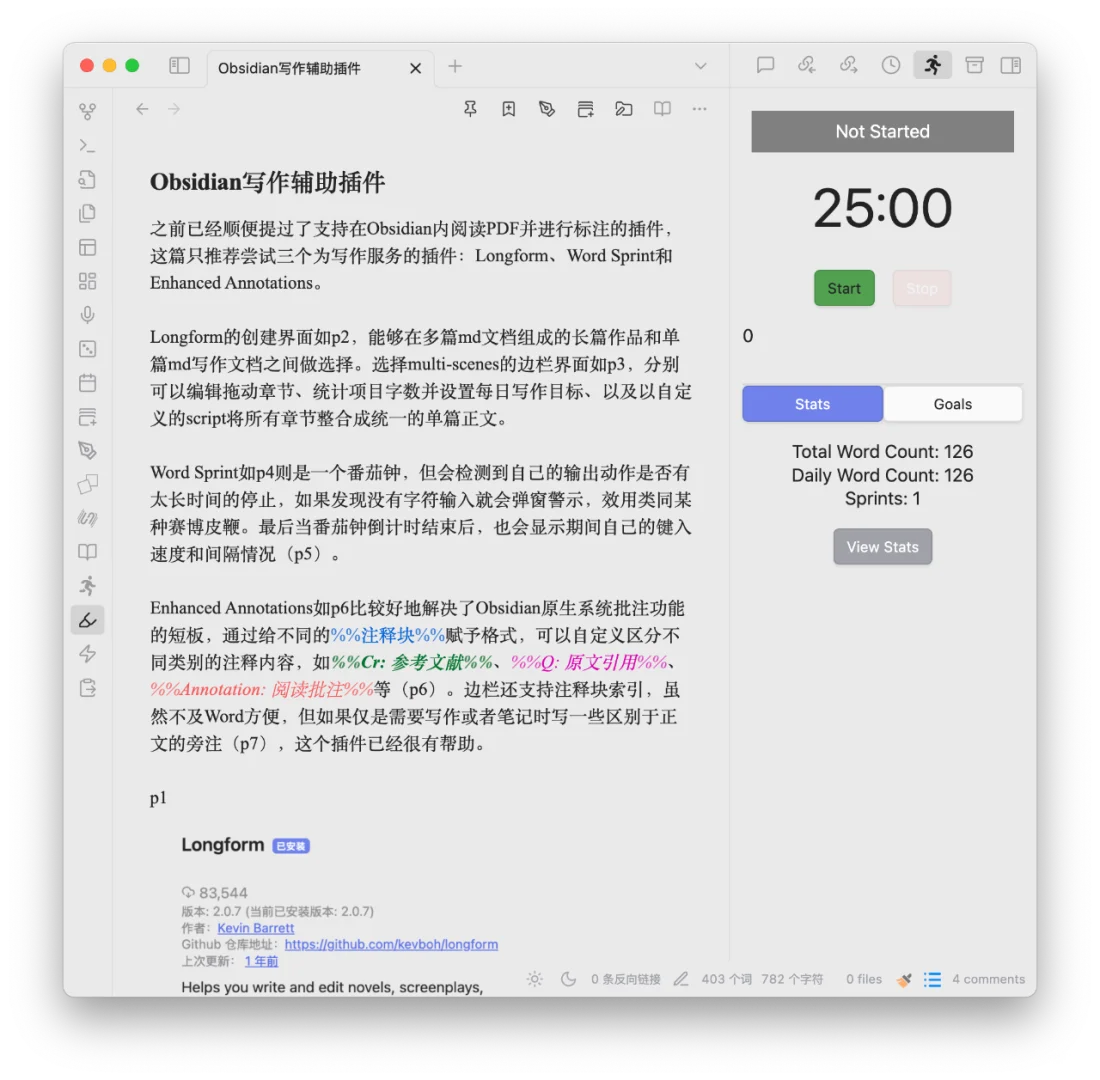Bookmark this note with bookmark-plus icon
Viewport: 1100px width, 1080px height.
[509, 109]
